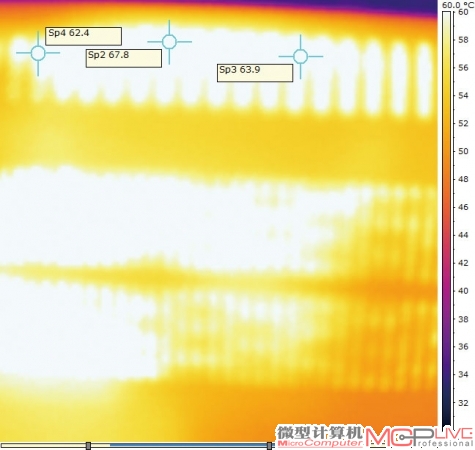Select the Sp4 crosshair spot marker
This screenshot has height=450, width=475.
tap(38, 53)
